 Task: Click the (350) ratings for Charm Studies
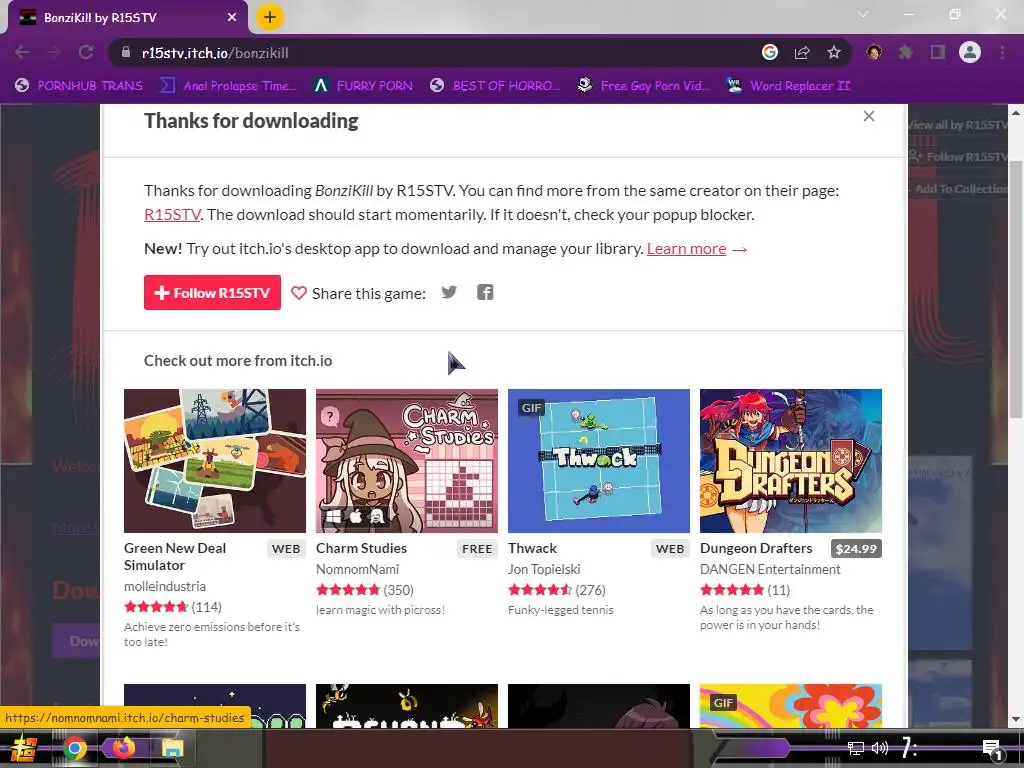(x=398, y=590)
